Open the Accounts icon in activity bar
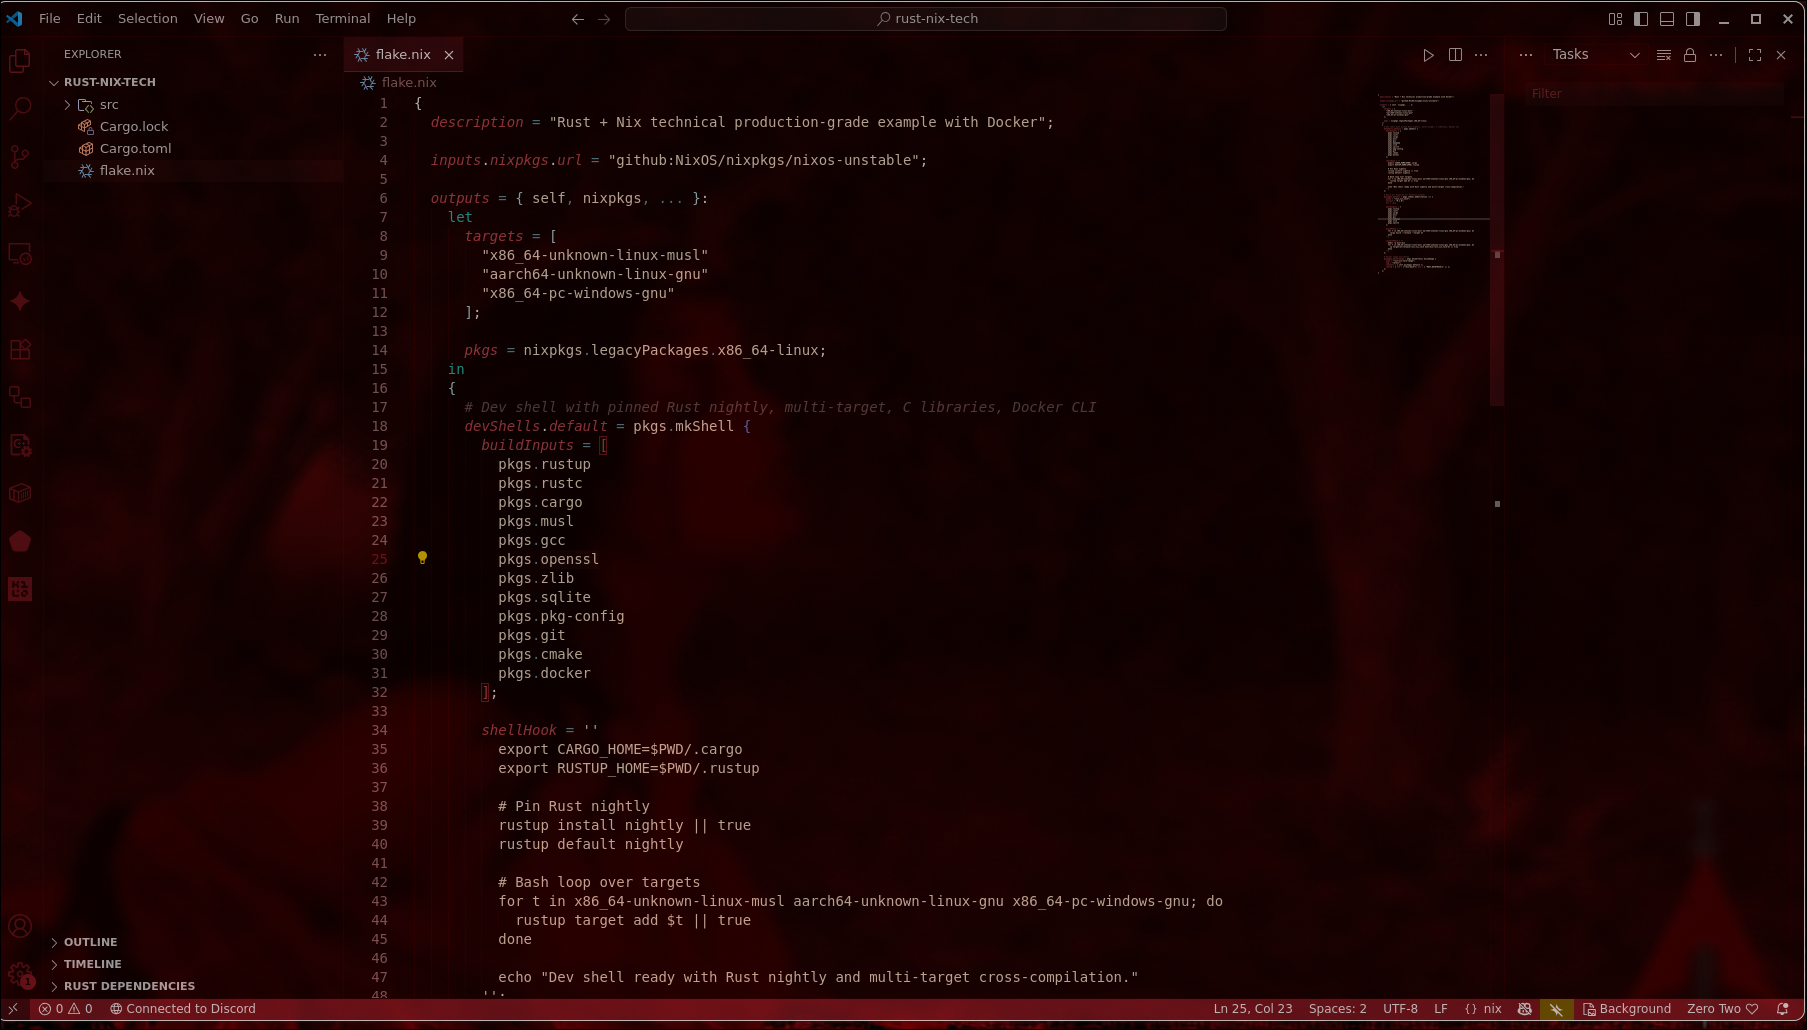The width and height of the screenshot is (1807, 1030). pos(20,927)
